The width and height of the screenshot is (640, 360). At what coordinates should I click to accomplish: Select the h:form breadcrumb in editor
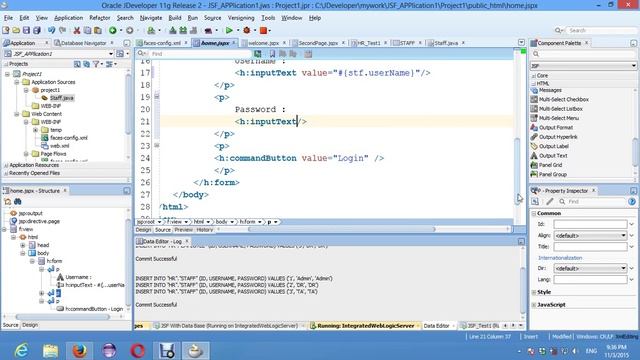pyautogui.click(x=247, y=222)
